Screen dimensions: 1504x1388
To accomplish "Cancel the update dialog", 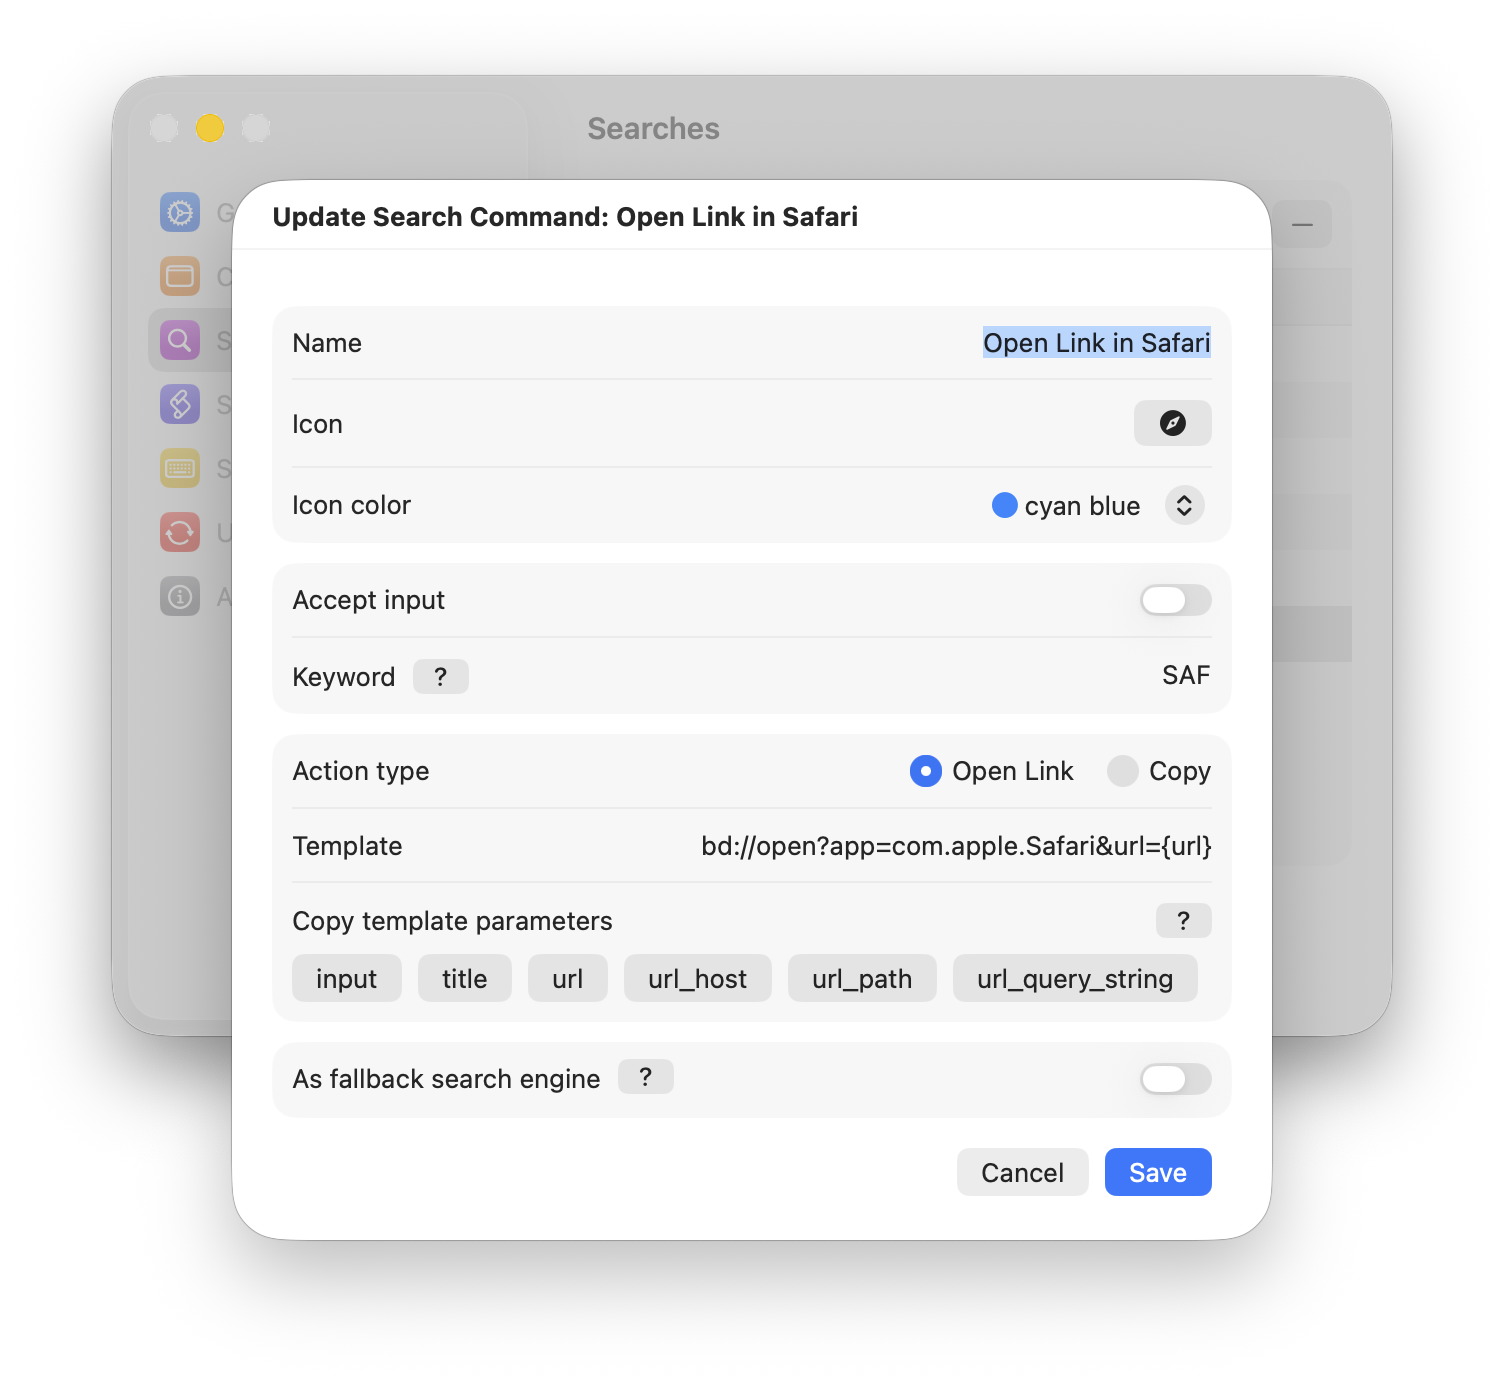I will coord(1022,1172).
